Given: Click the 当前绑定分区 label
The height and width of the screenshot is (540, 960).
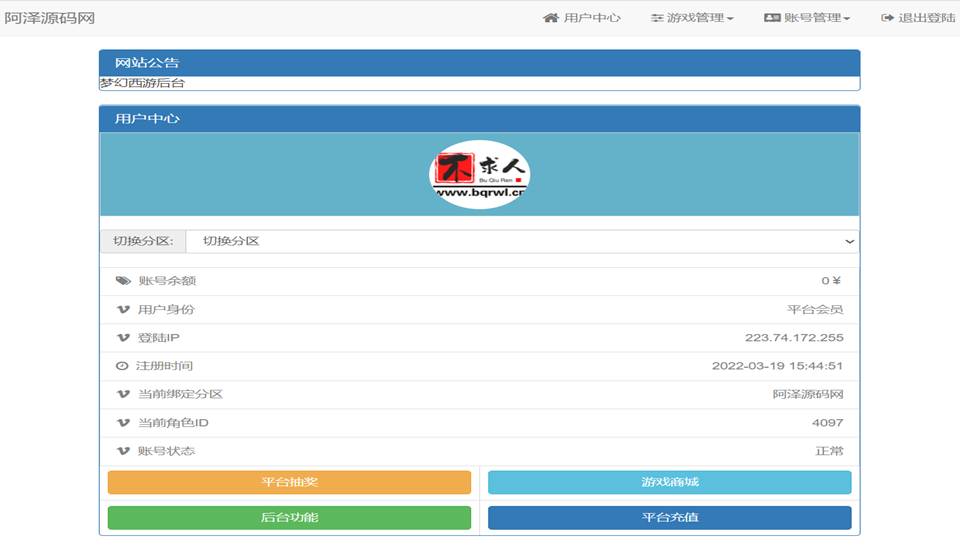Looking at the screenshot, I should pos(181,394).
